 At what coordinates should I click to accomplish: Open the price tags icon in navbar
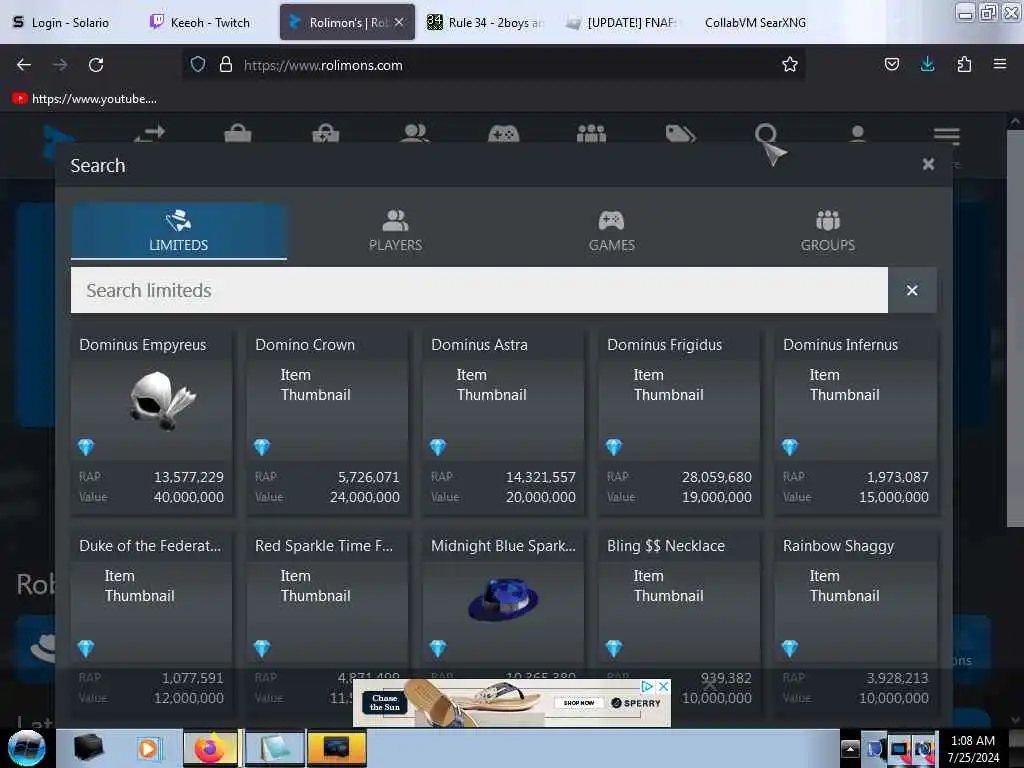click(680, 134)
